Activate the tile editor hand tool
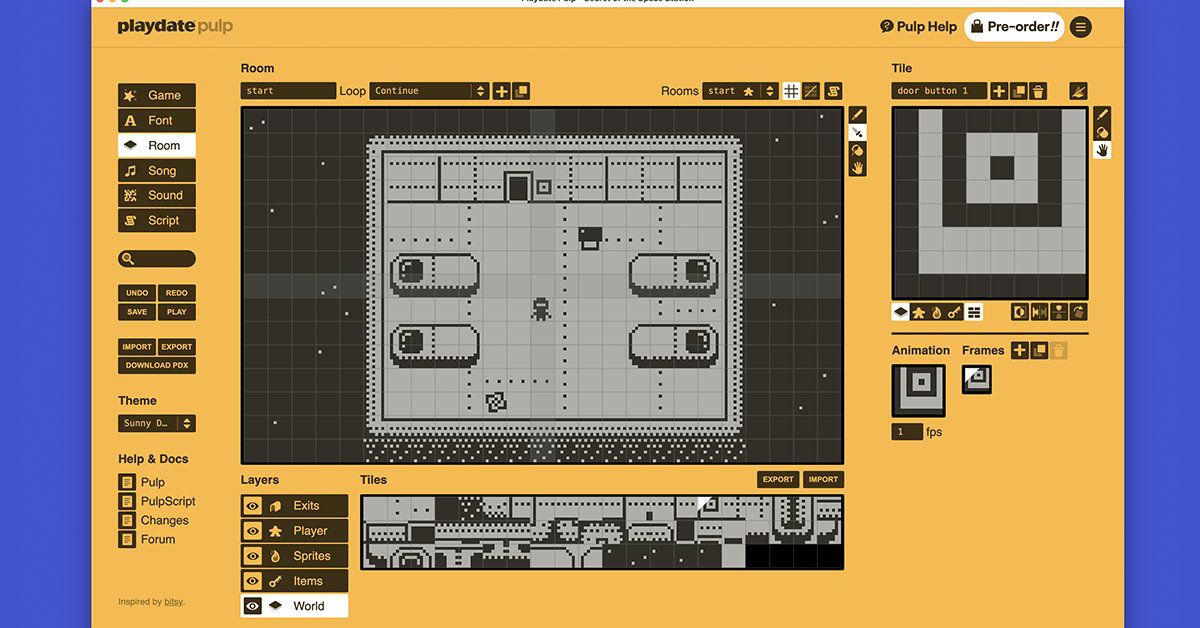This screenshot has width=1200, height=628. (1102, 150)
